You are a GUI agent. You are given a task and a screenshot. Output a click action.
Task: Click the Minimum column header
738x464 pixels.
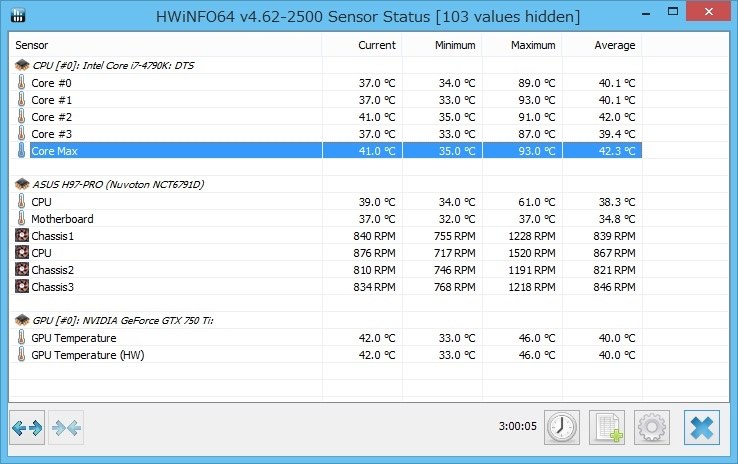[442, 45]
